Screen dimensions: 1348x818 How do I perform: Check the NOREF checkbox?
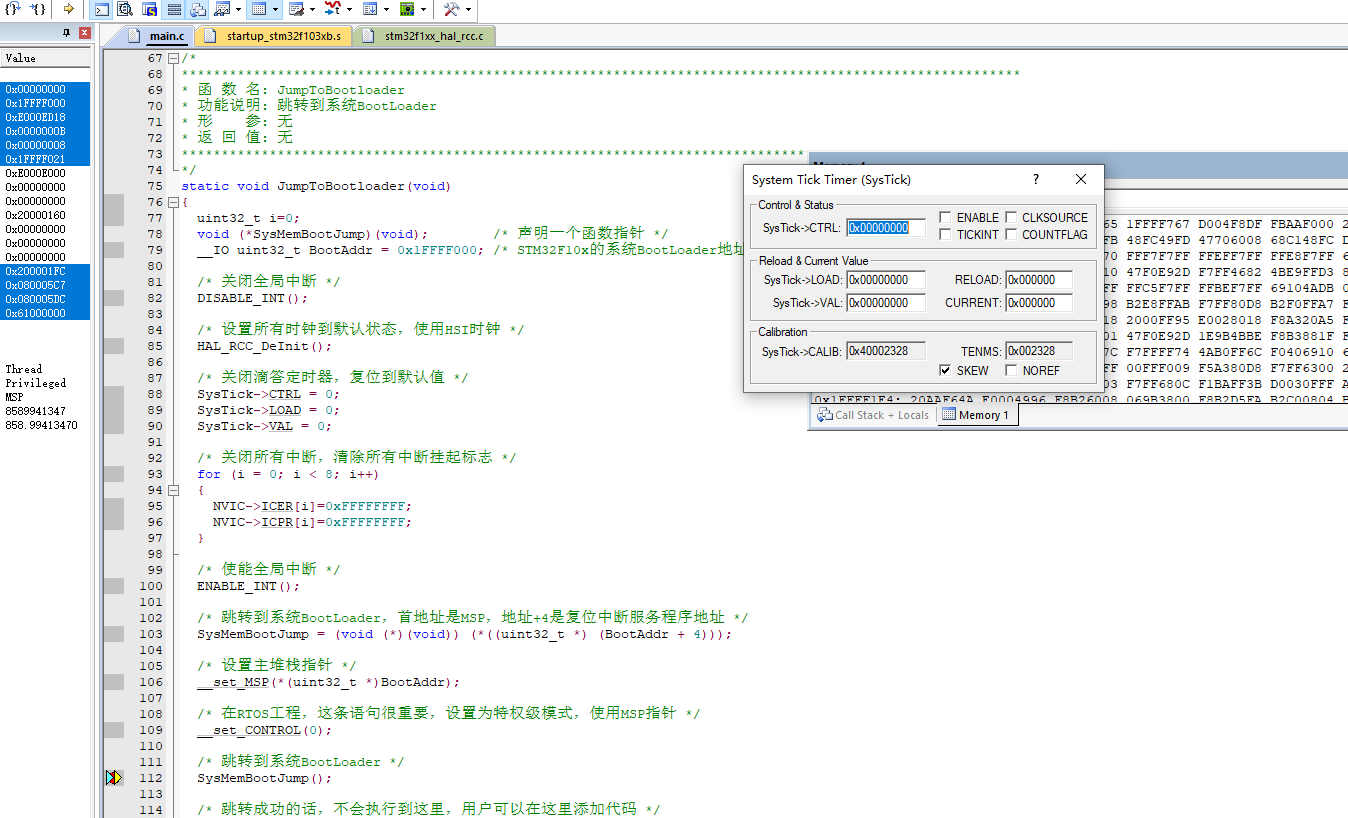click(1011, 370)
